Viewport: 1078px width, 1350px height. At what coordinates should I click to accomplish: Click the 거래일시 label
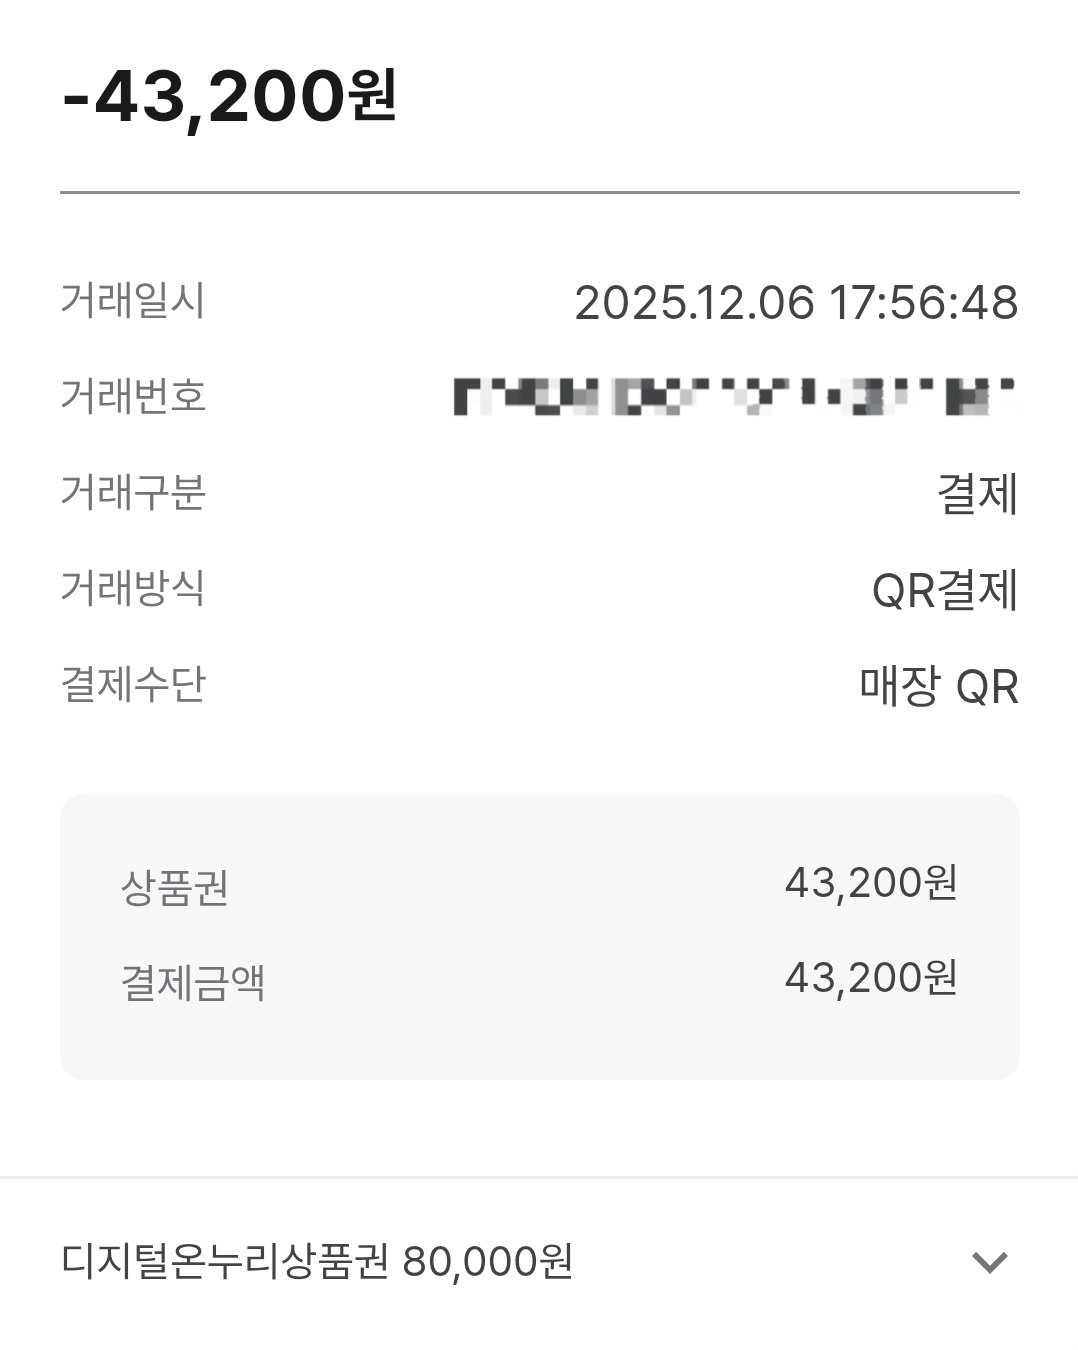pyautogui.click(x=133, y=301)
